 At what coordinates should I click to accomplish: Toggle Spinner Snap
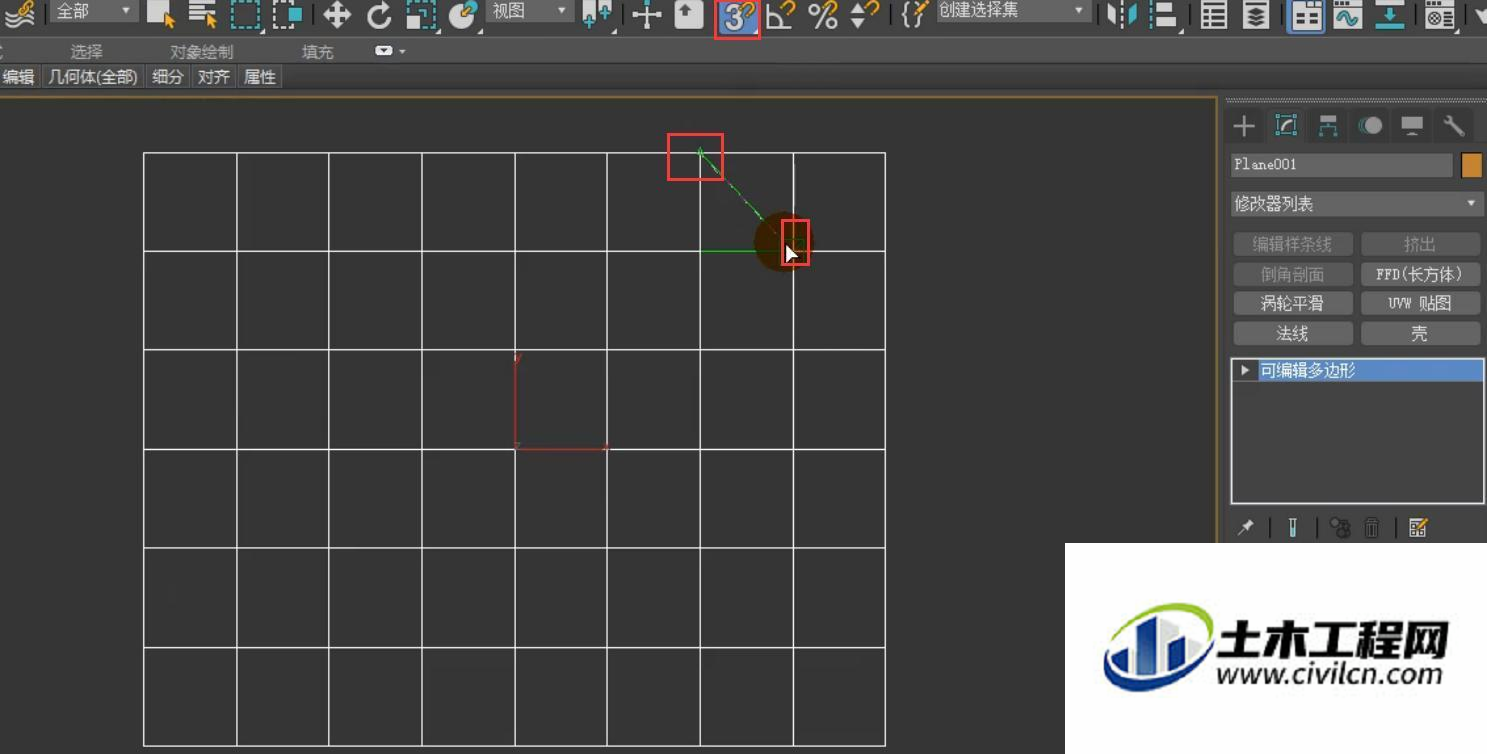pos(865,14)
